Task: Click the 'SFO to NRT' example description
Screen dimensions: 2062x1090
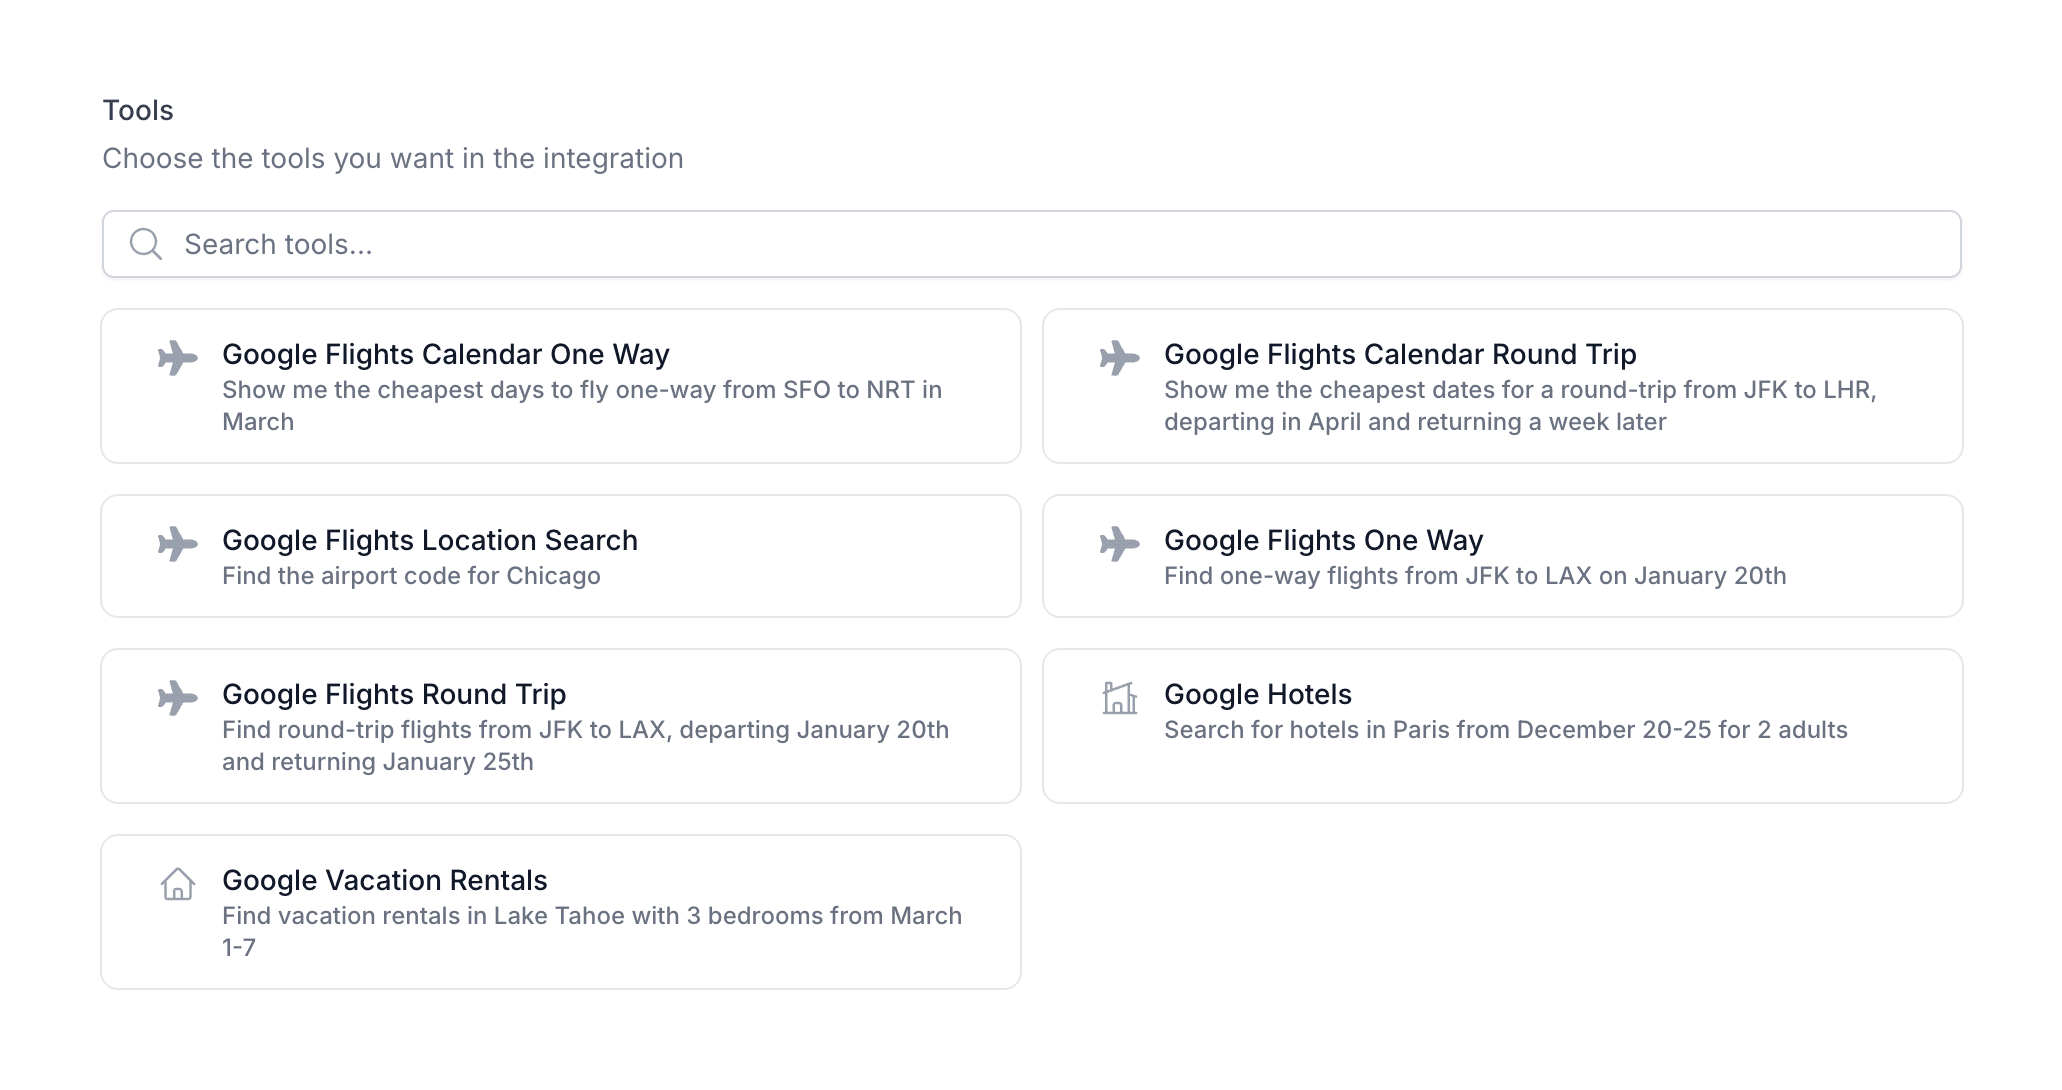Action: coord(581,390)
